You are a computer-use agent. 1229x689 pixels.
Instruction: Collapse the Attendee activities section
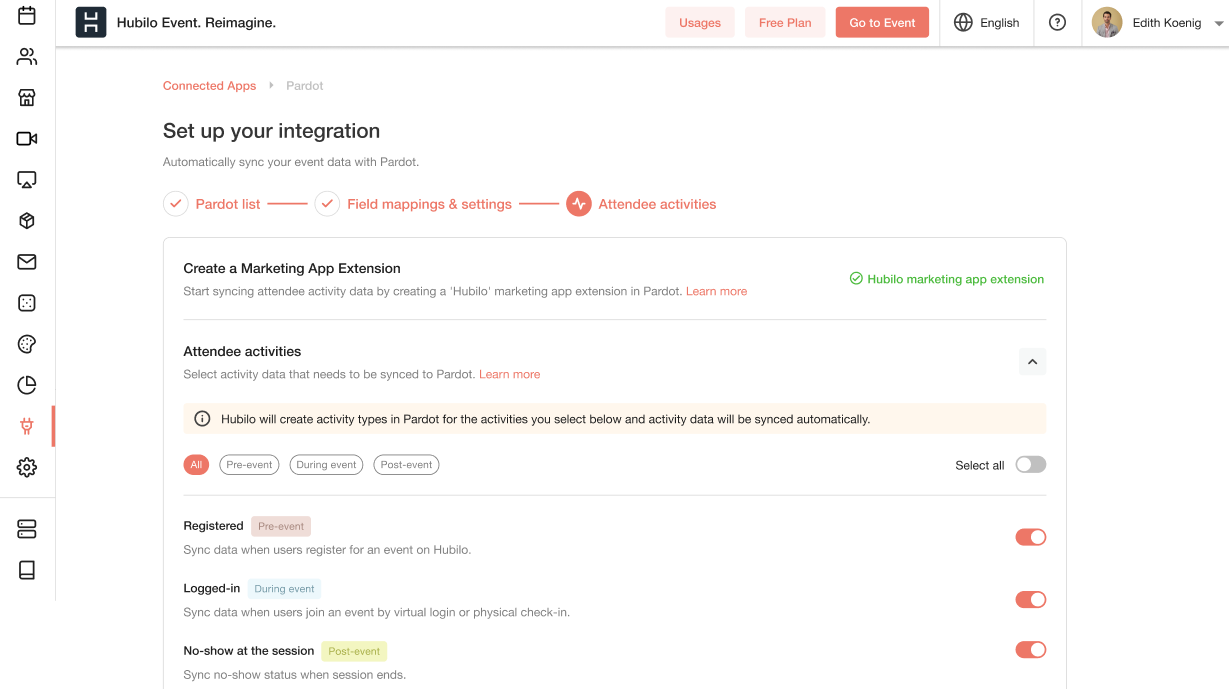click(x=1032, y=361)
